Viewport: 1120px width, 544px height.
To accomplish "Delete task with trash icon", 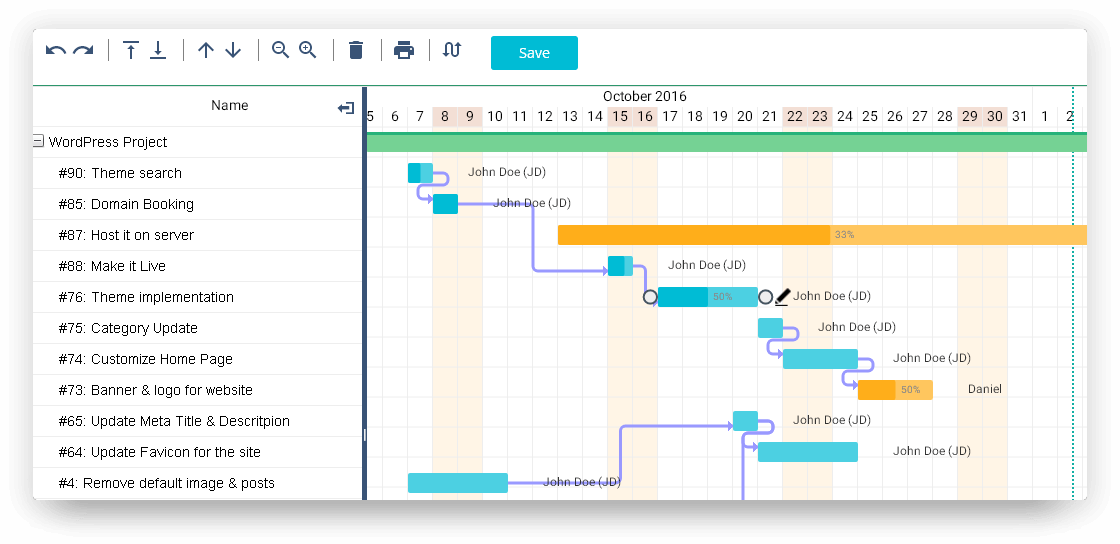I will click(x=356, y=50).
